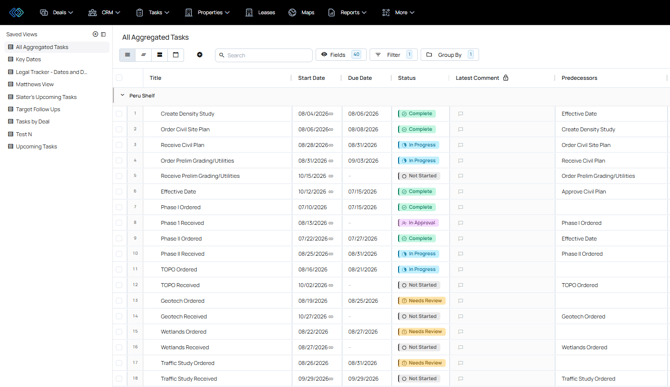The height and width of the screenshot is (387, 670).
Task: Click the Not Started badge for Geotech Received
Action: (419, 317)
